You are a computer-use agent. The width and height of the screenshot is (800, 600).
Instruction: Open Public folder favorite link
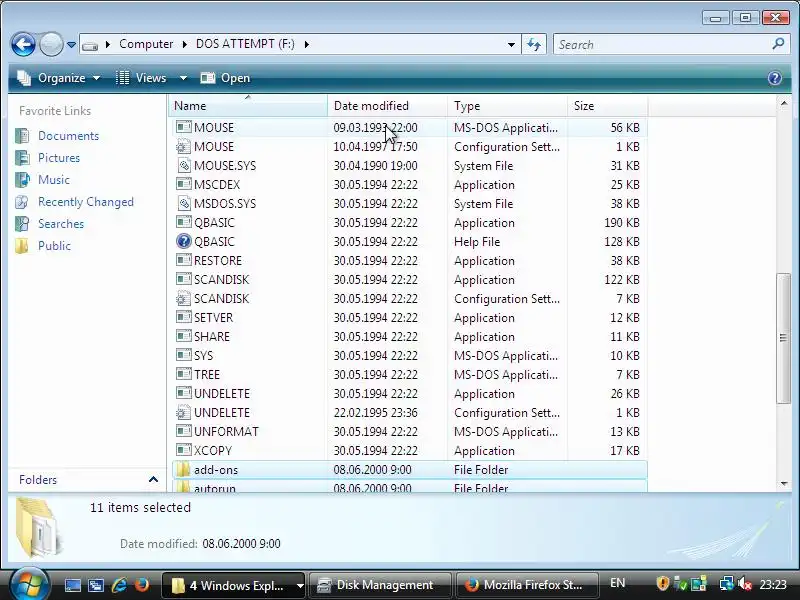pos(54,245)
